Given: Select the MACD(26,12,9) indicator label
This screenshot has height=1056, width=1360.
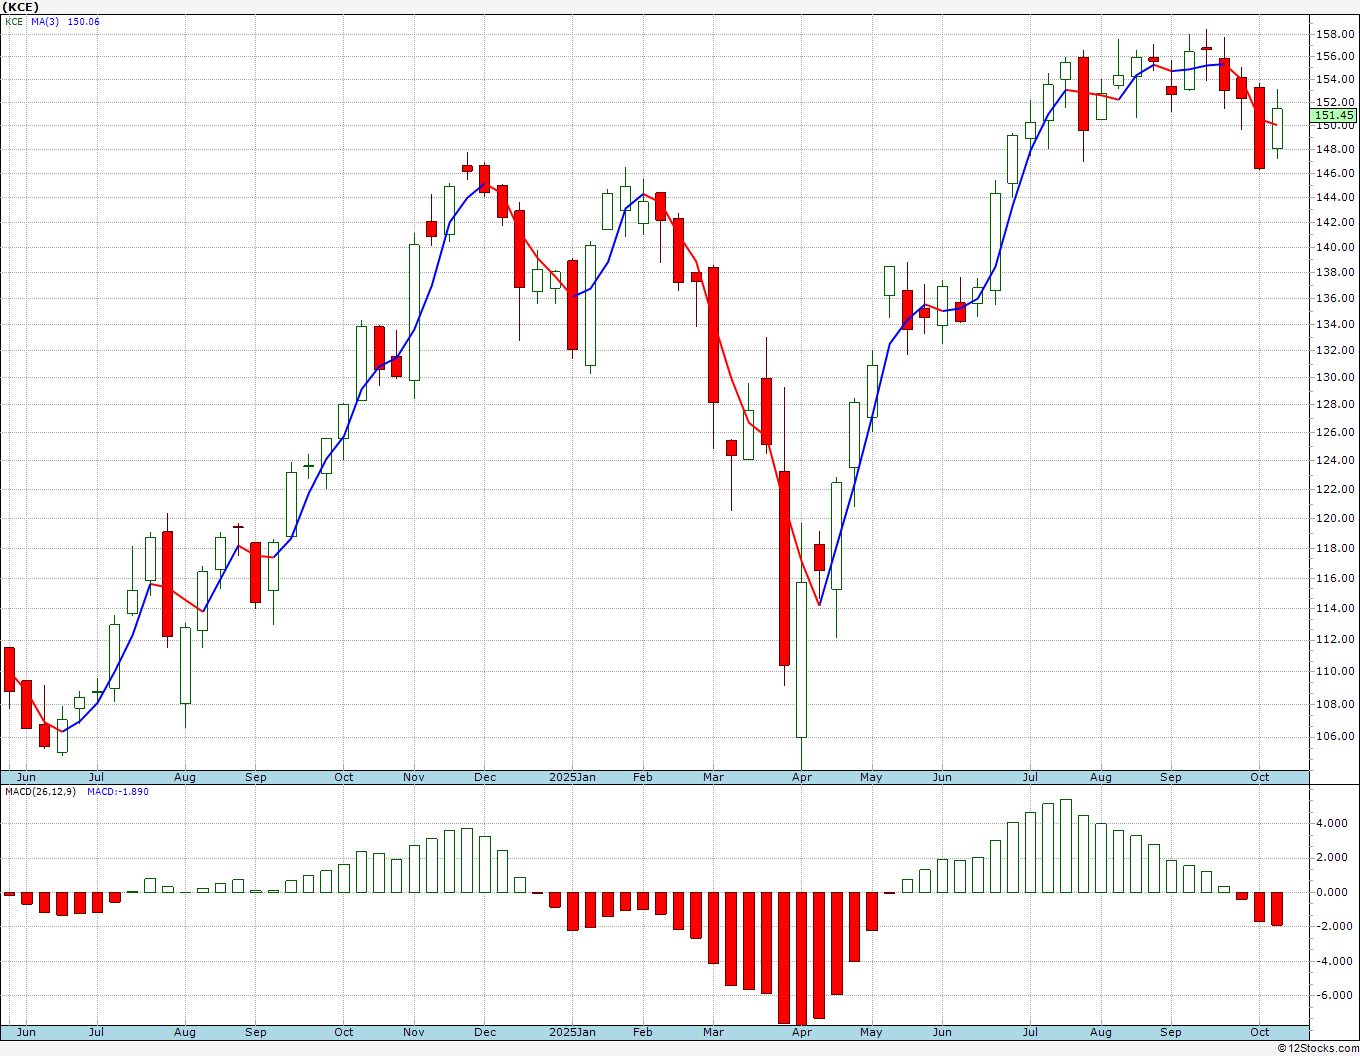Looking at the screenshot, I should pos(42,792).
